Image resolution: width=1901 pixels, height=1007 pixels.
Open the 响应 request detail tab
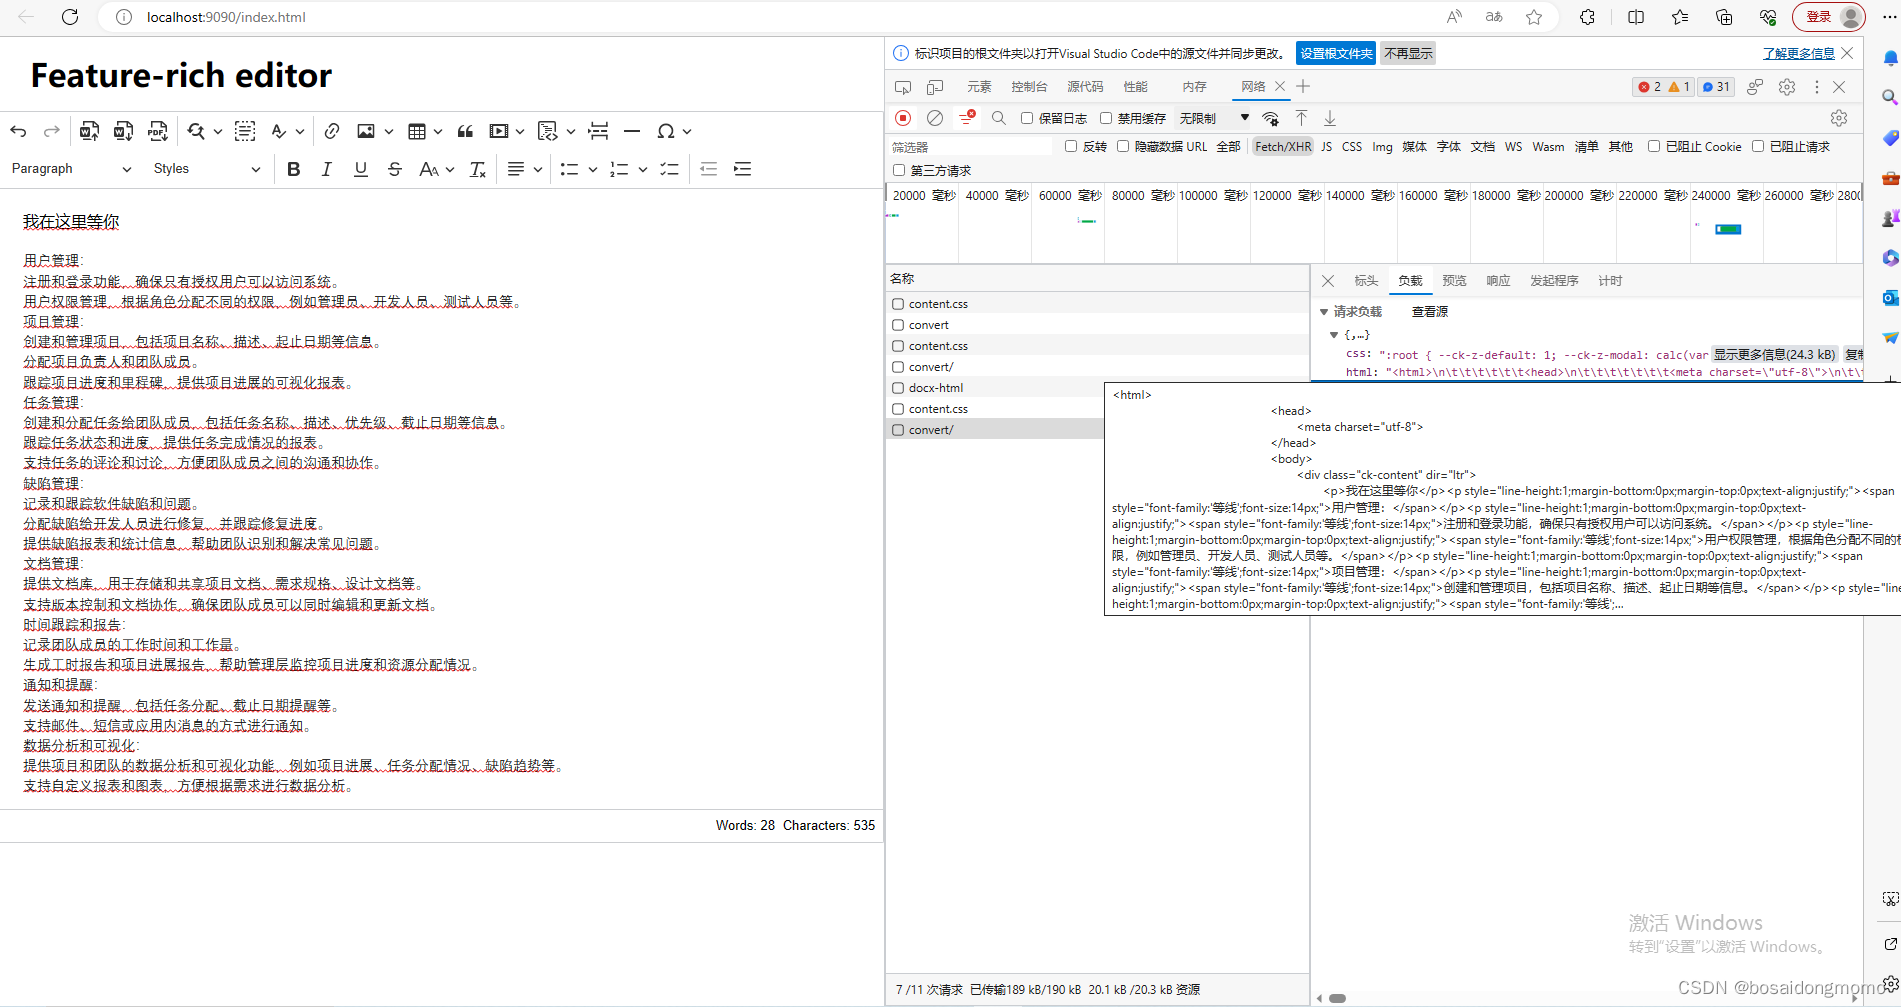point(1498,281)
